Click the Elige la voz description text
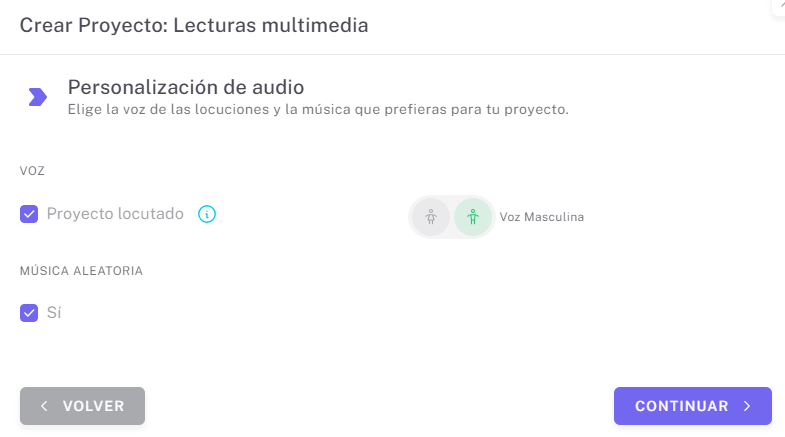This screenshot has width=785, height=437. click(317, 109)
